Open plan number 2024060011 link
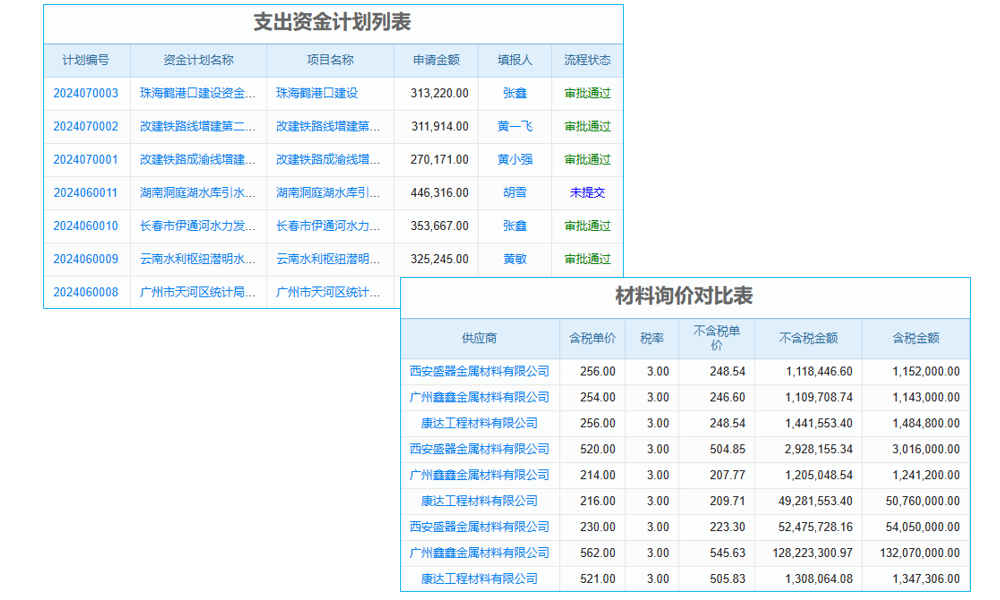The height and width of the screenshot is (600, 1000). pyautogui.click(x=85, y=192)
